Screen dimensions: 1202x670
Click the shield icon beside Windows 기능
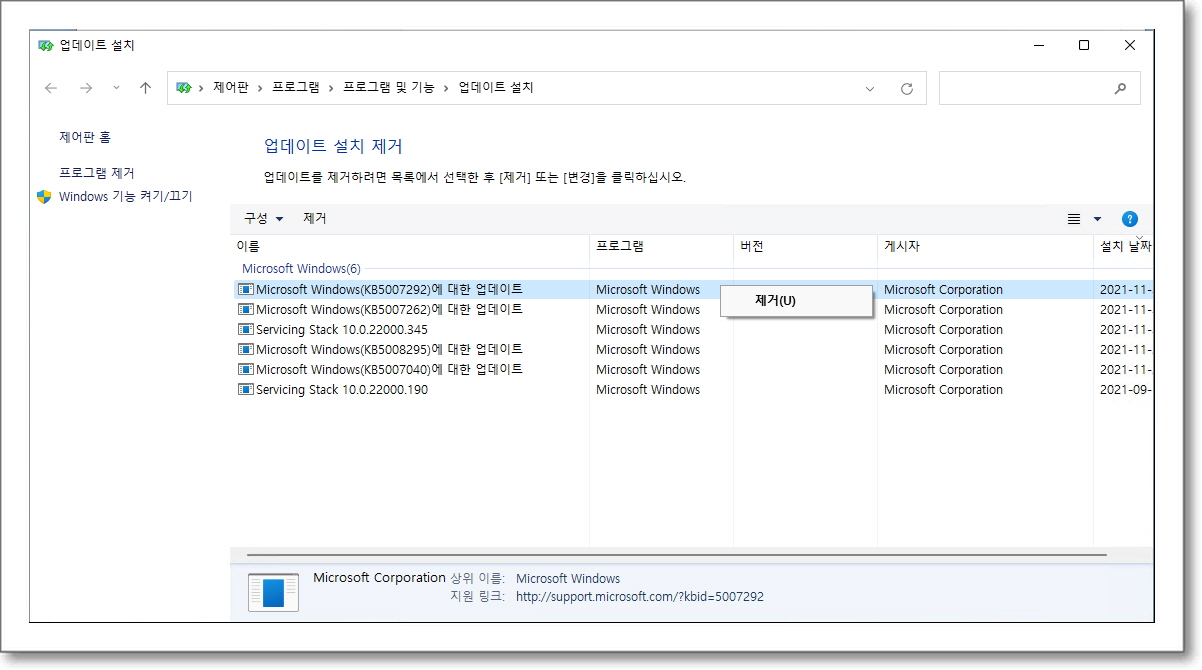click(44, 196)
